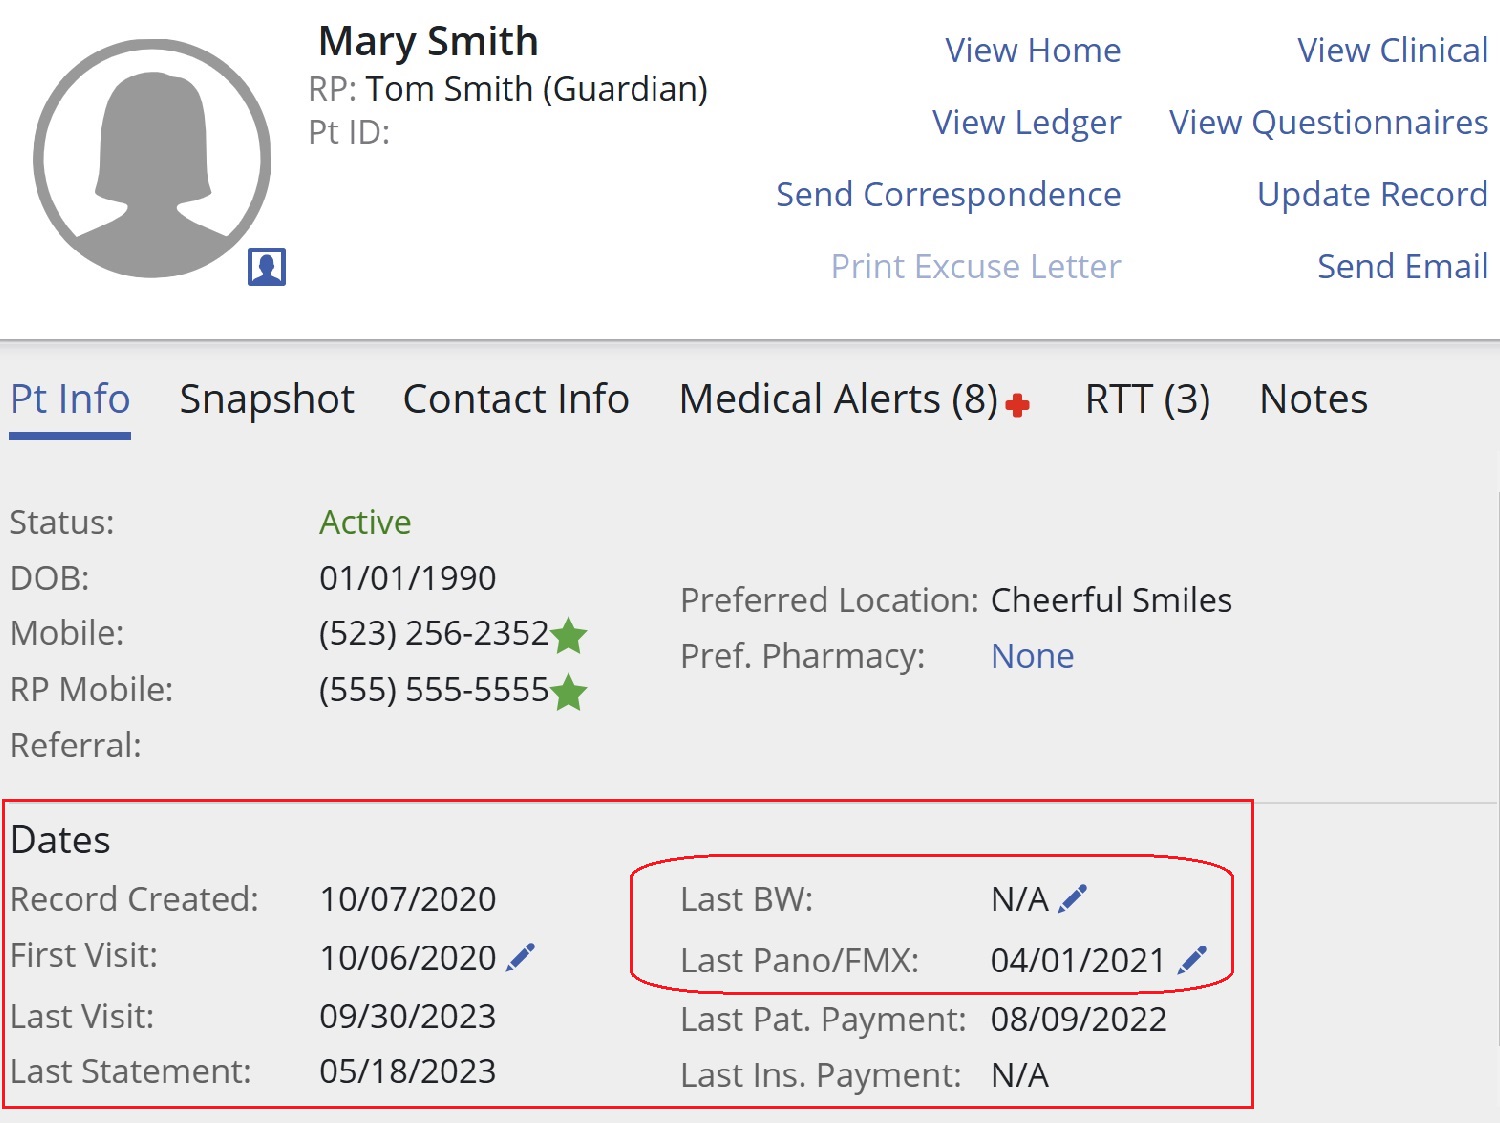Click the patient photo card icon
This screenshot has height=1123, width=1500.
coord(267,267)
